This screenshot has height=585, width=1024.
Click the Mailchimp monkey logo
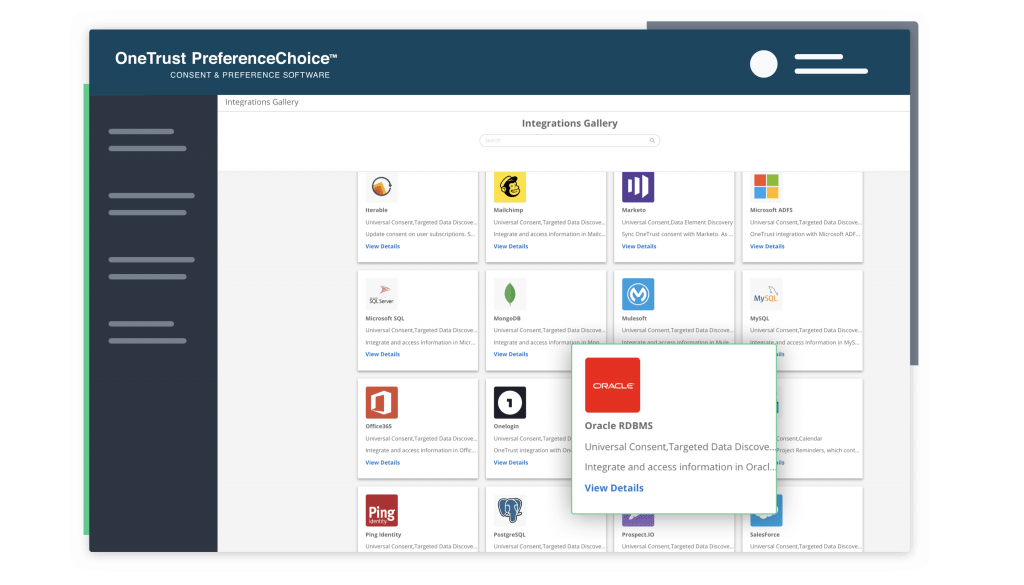click(509, 187)
